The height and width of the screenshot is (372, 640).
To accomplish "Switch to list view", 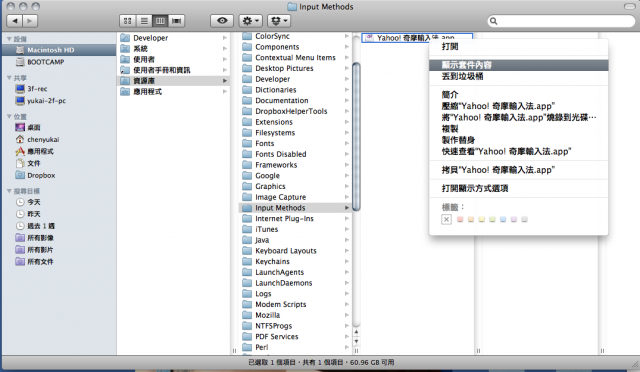I will (x=144, y=20).
